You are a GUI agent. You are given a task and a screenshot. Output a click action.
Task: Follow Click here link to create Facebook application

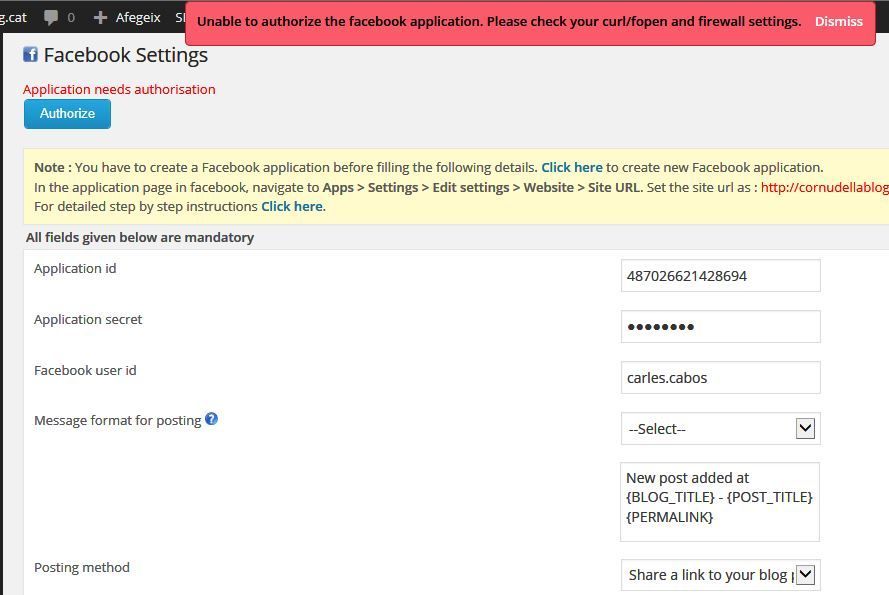click(x=572, y=167)
